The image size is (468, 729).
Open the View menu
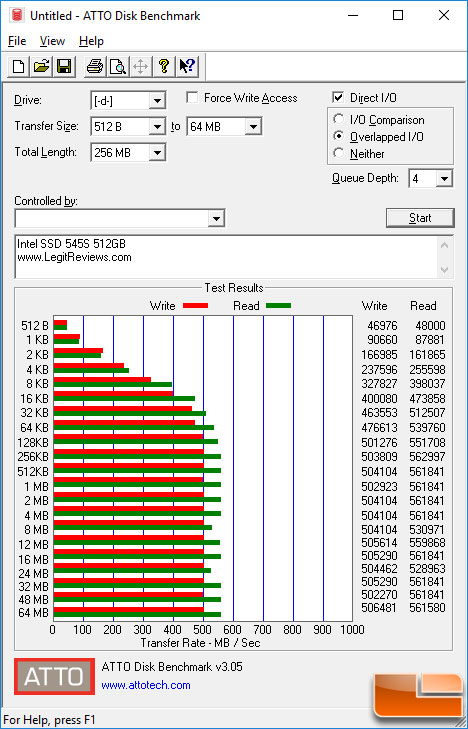52,41
